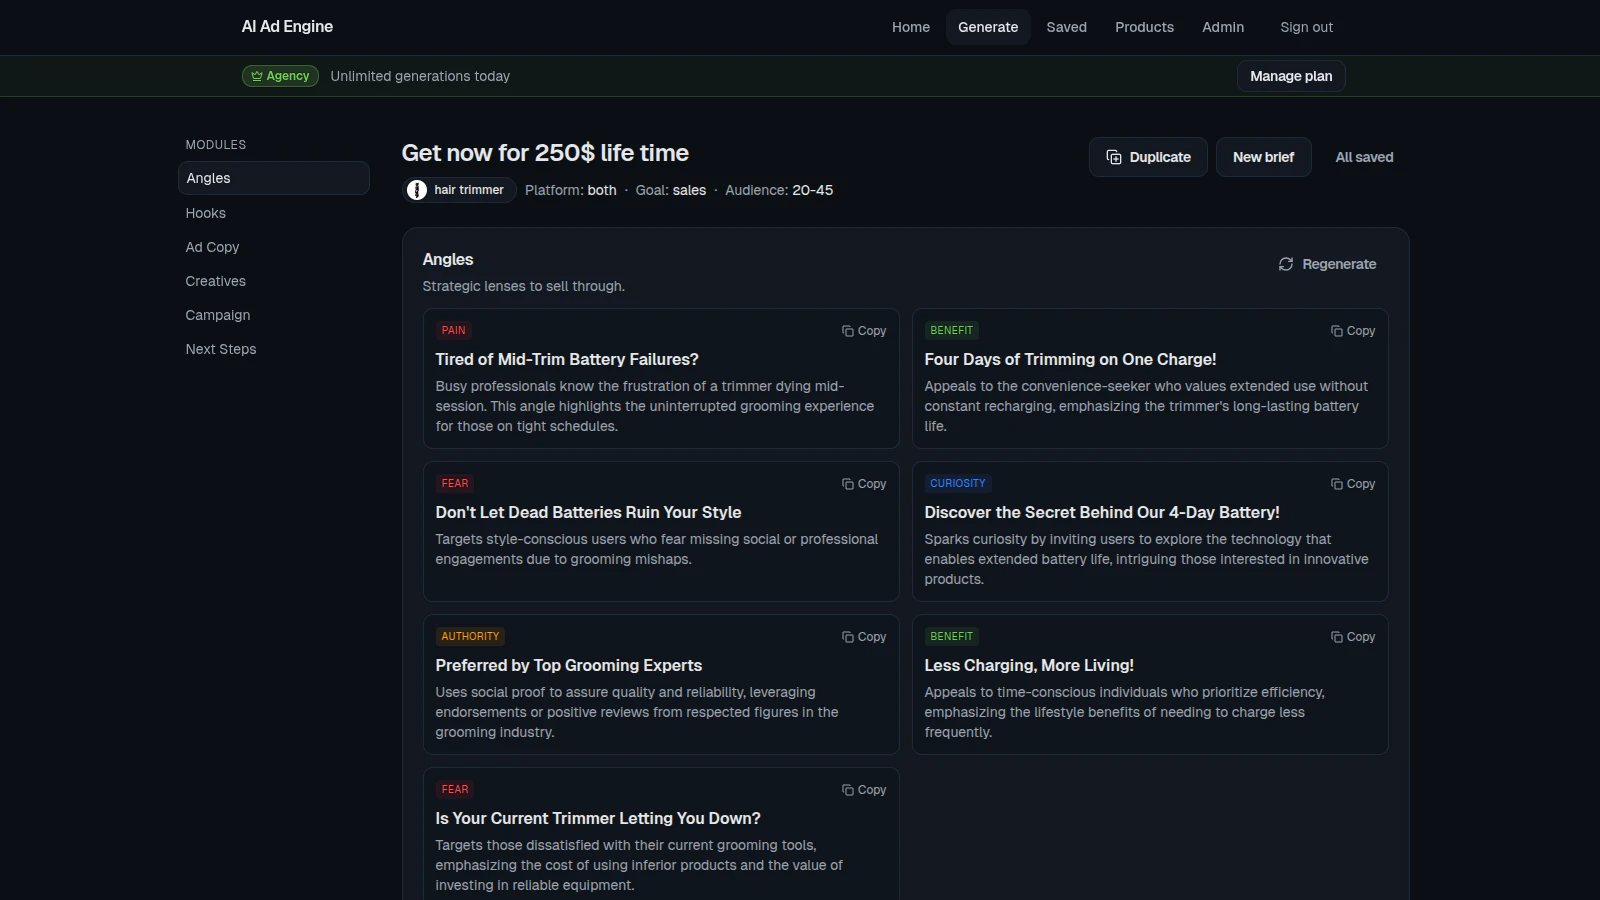The image size is (1600, 900).
Task: Click the PAIN tag label
Action: click(454, 330)
